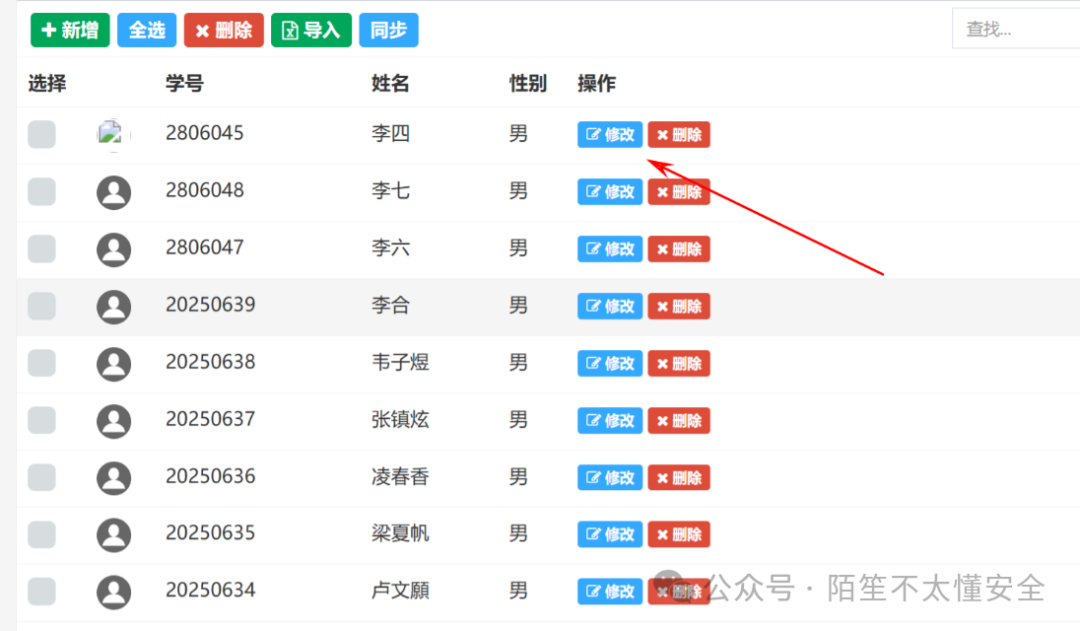The height and width of the screenshot is (631, 1080).
Task: Click the 姓名 column header
Action: pos(389,84)
